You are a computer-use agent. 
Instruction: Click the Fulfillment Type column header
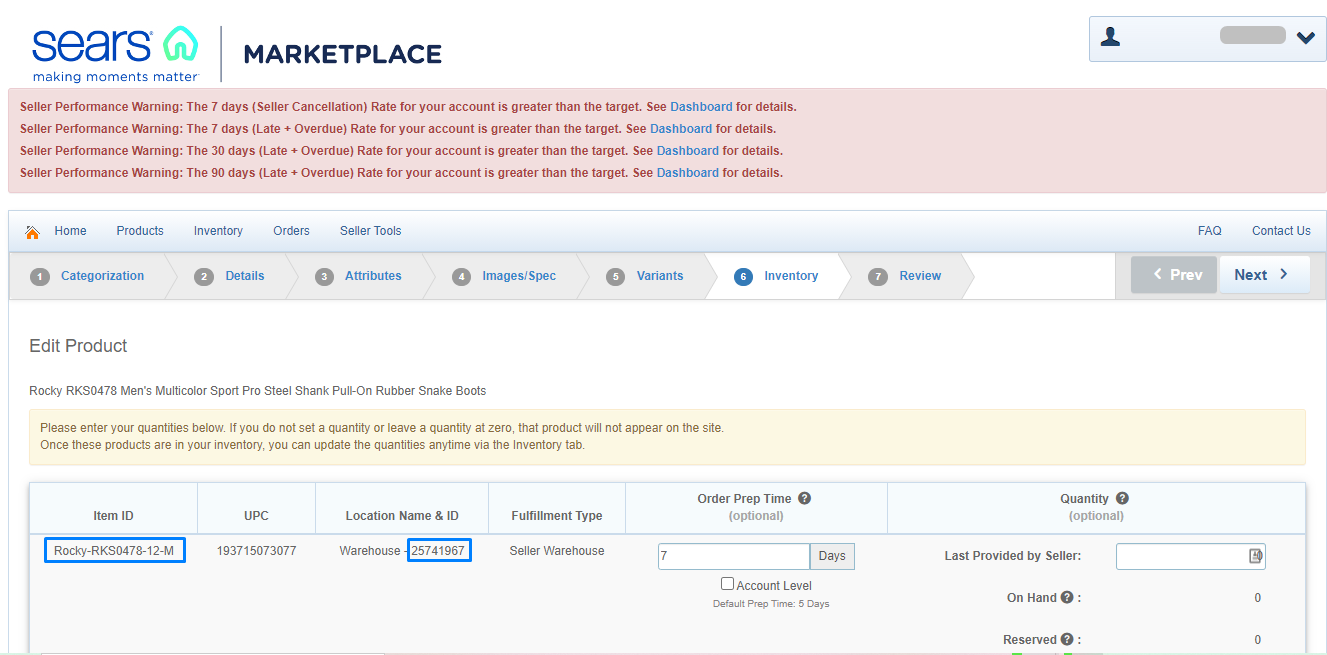(x=557, y=516)
